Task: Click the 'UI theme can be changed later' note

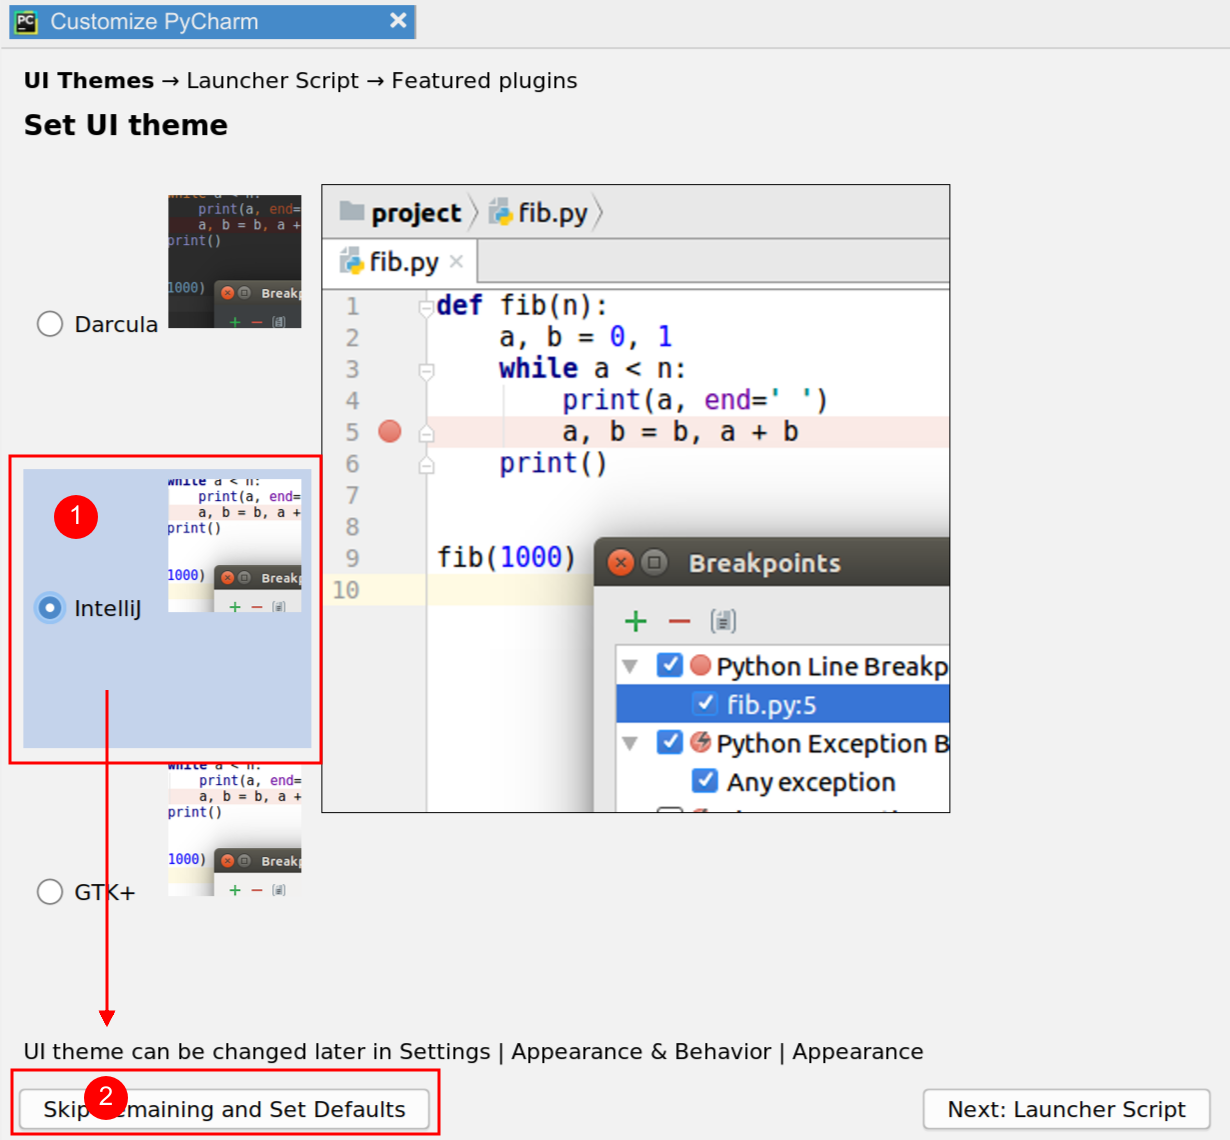Action: (474, 1051)
